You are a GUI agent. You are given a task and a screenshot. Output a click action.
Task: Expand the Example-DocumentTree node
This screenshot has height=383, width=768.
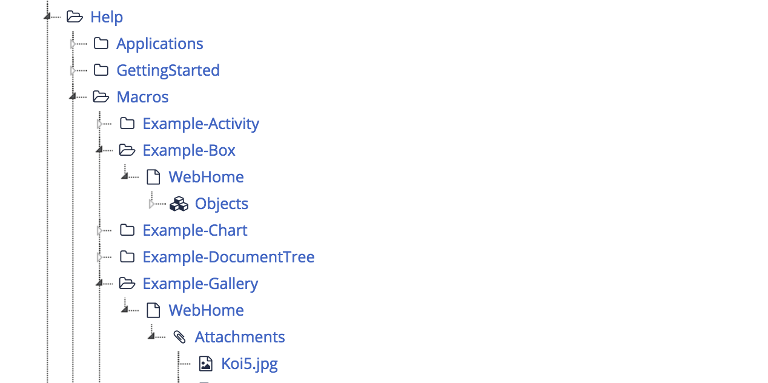[x=99, y=257]
